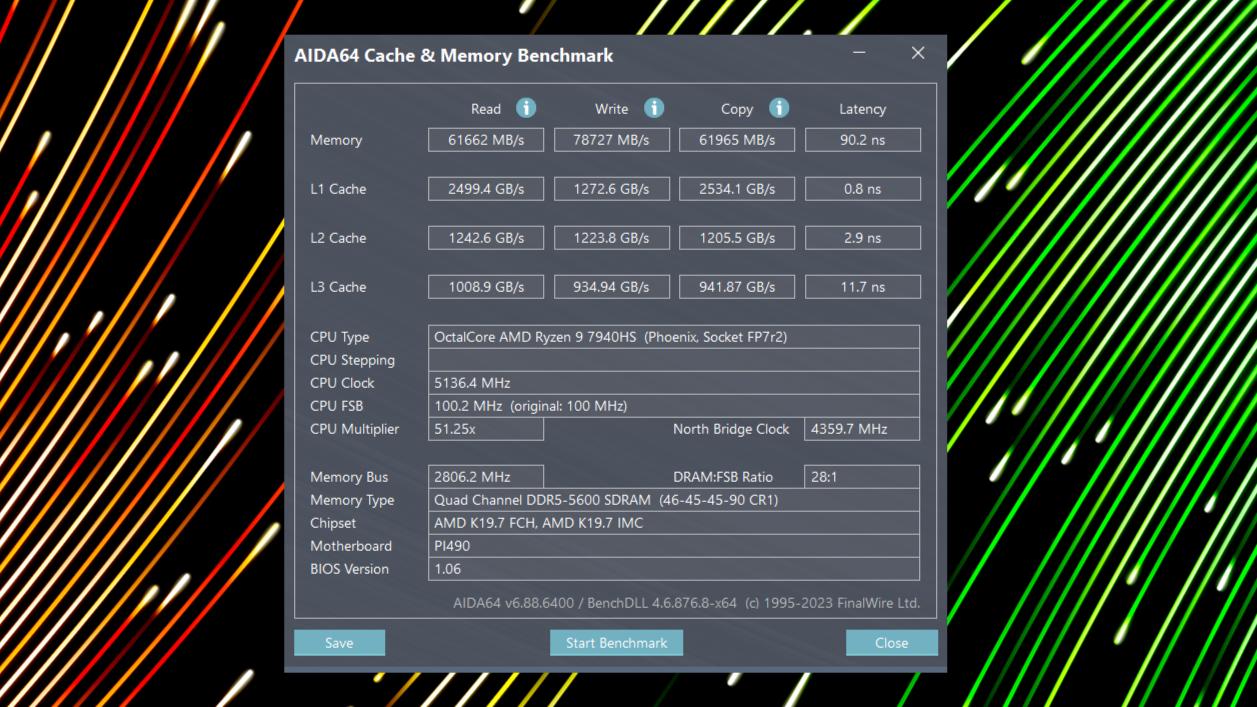1257x707 pixels.
Task: Click the Copy column header label
Action: [x=737, y=109]
